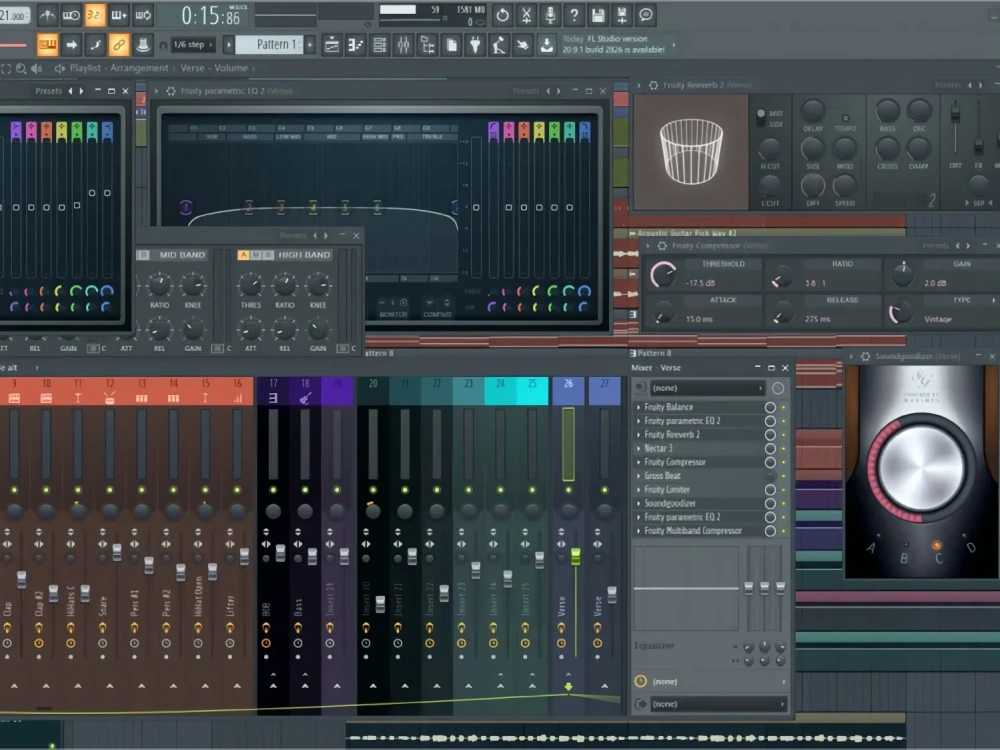Open the Browser view icon
The image size is (1000, 750).
427,45
